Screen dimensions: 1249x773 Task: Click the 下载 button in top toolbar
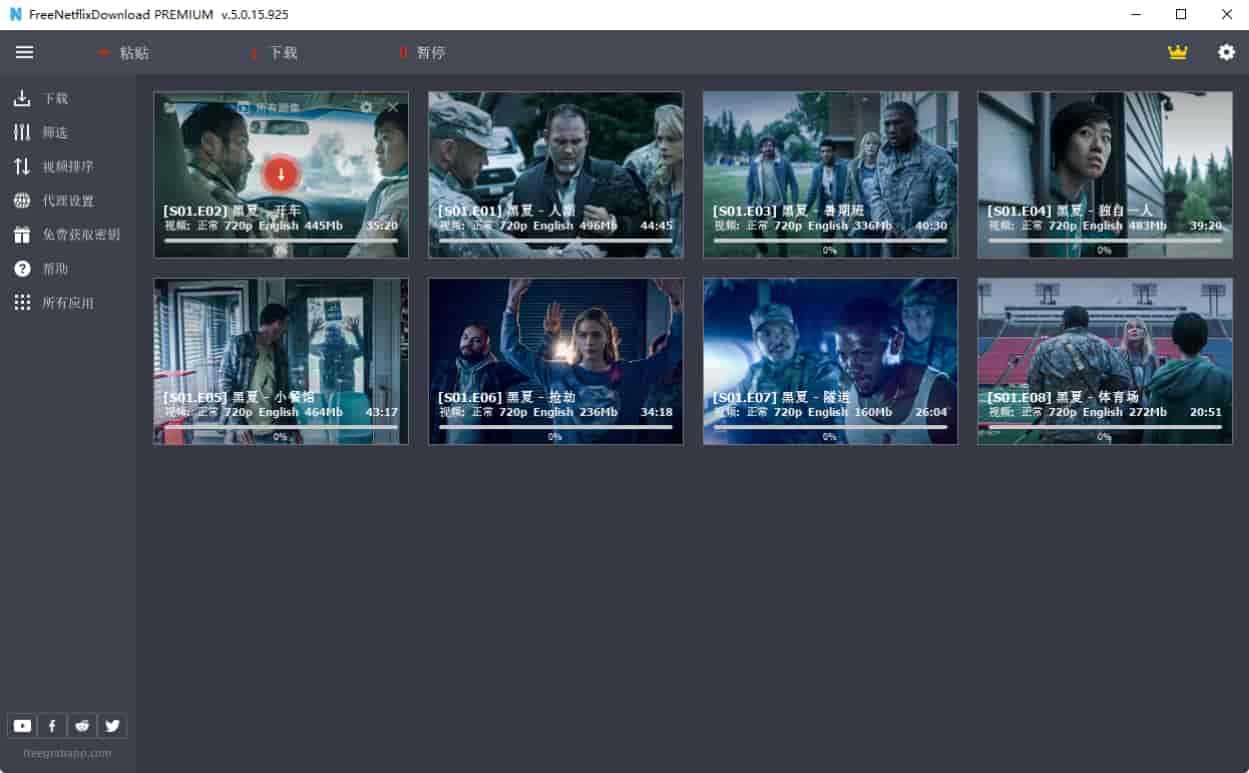(273, 53)
